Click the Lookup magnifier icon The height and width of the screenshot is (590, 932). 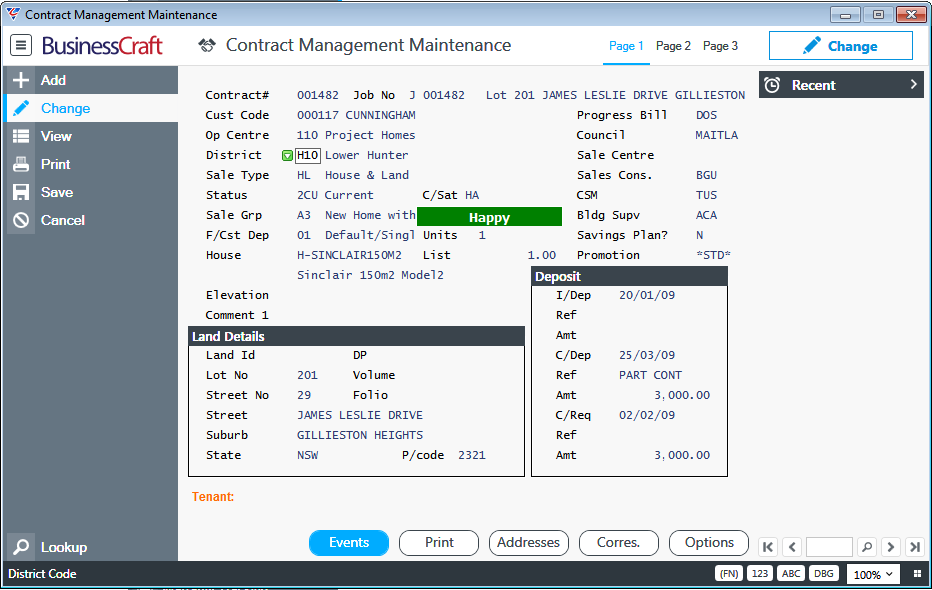click(x=21, y=547)
